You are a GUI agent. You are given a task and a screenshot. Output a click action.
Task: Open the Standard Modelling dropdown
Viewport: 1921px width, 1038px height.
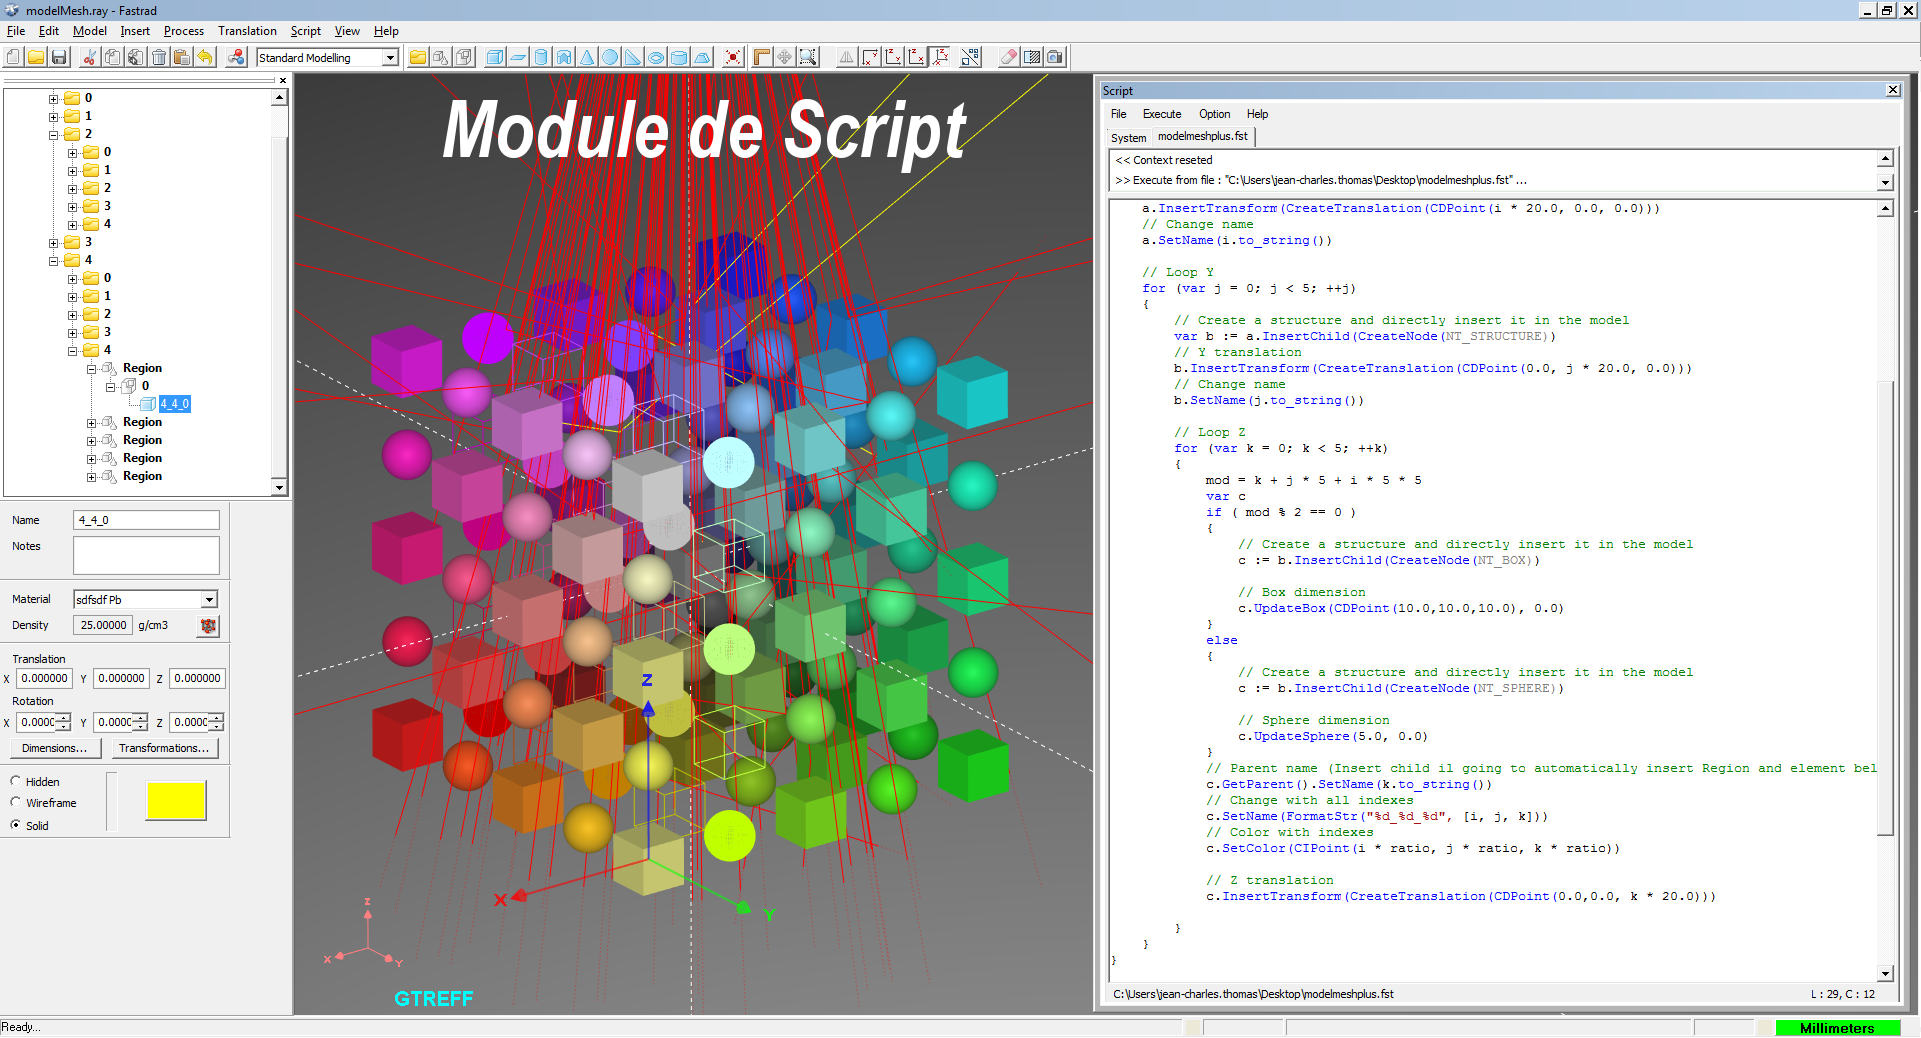pyautogui.click(x=390, y=58)
